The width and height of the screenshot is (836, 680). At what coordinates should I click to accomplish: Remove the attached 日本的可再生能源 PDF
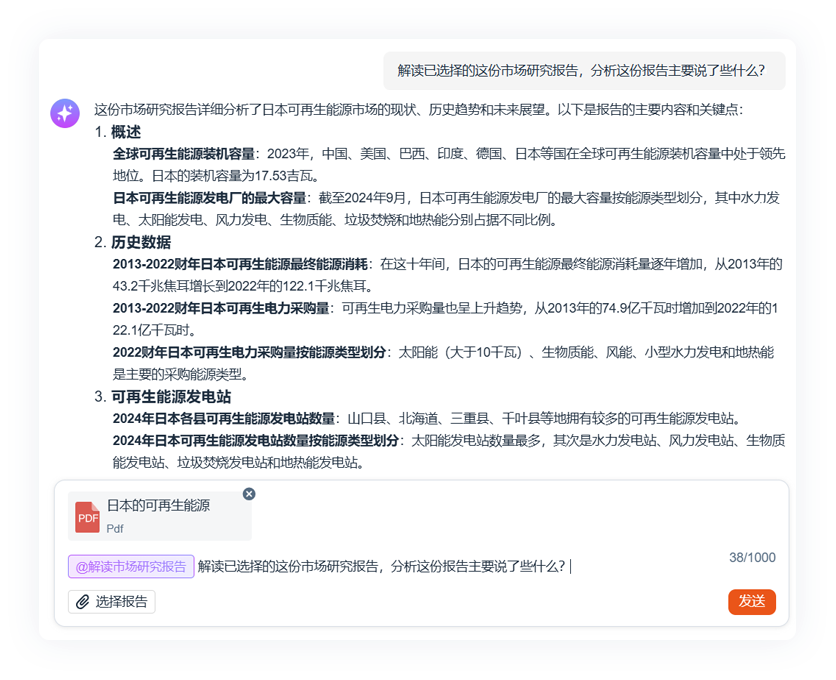pos(249,494)
